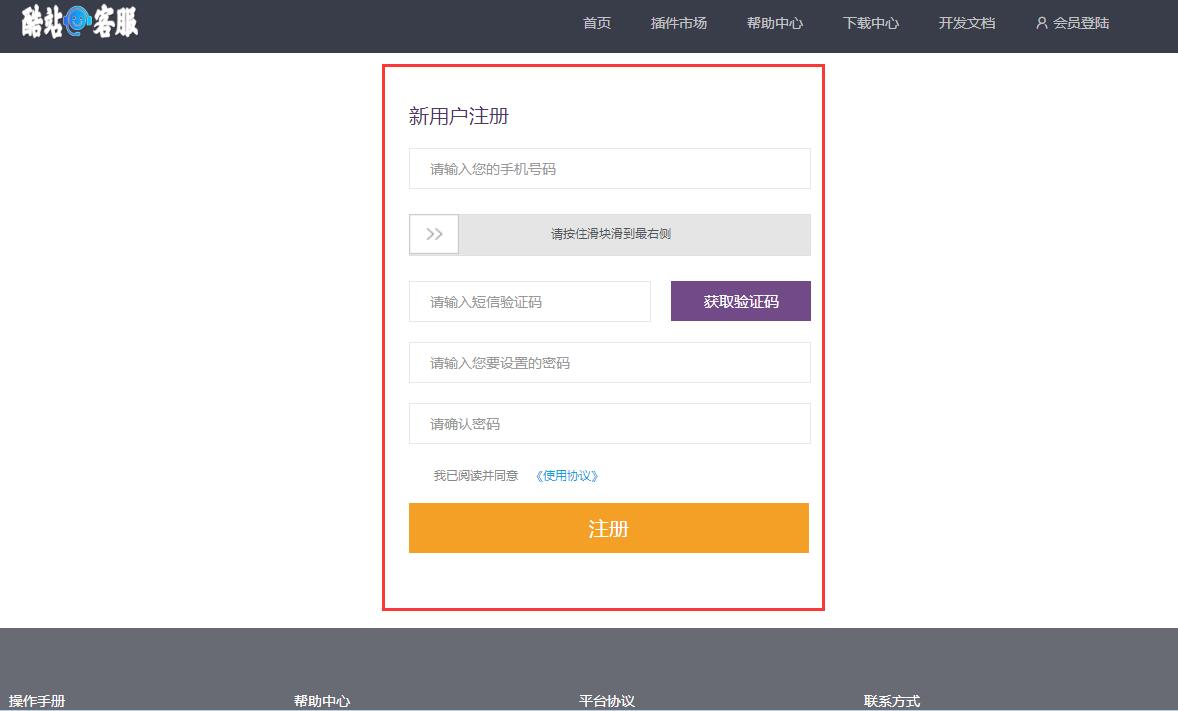Click 联系方式 in the footer
This screenshot has height=711, width=1178.
[x=892, y=701]
